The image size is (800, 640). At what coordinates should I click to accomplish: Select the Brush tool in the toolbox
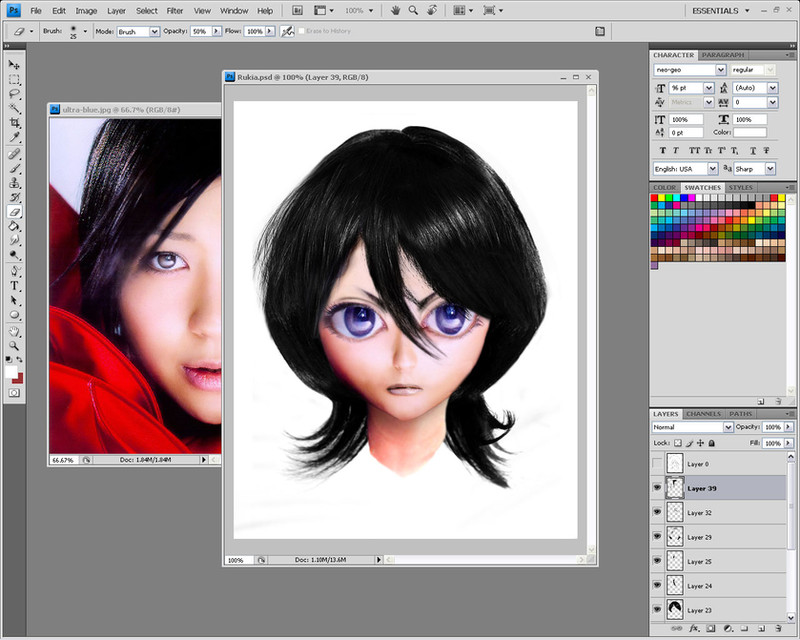coord(14,168)
